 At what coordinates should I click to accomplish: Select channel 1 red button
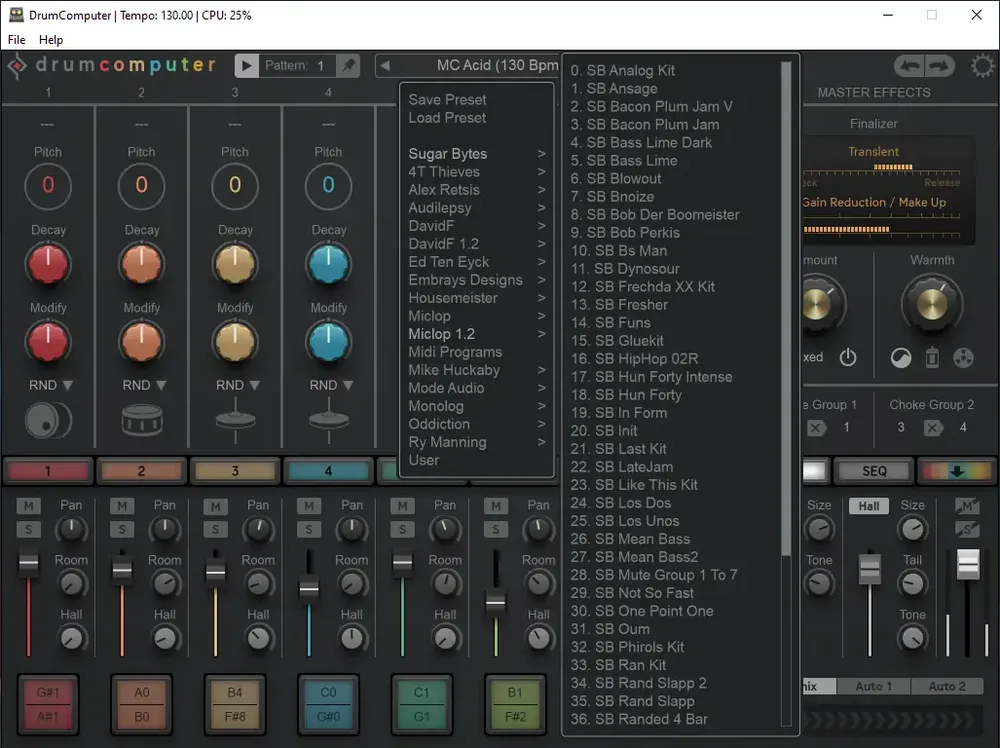click(x=48, y=471)
